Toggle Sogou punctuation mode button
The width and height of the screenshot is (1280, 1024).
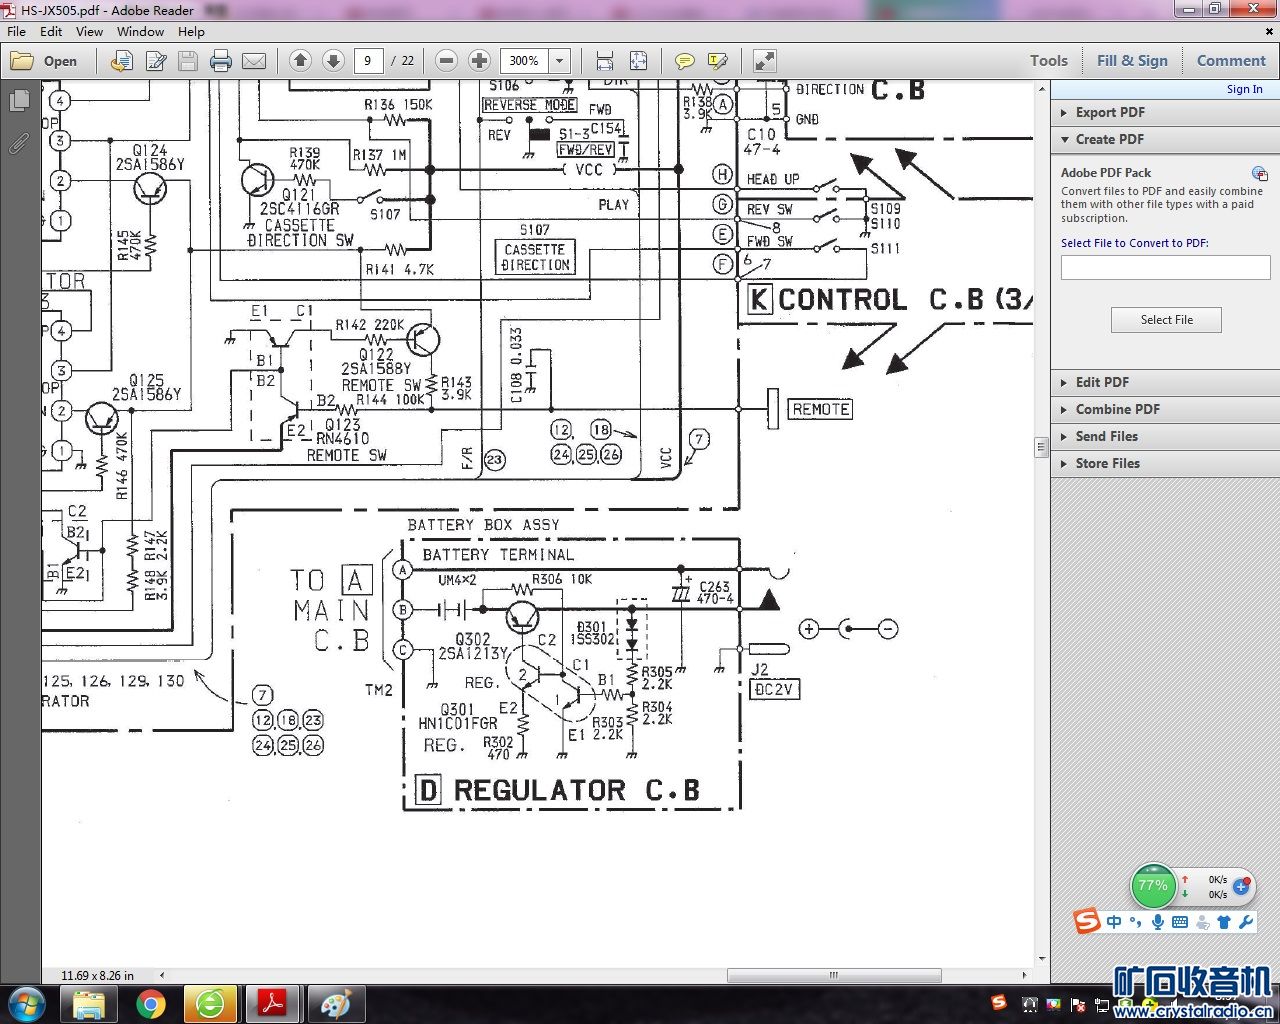click(x=1136, y=922)
